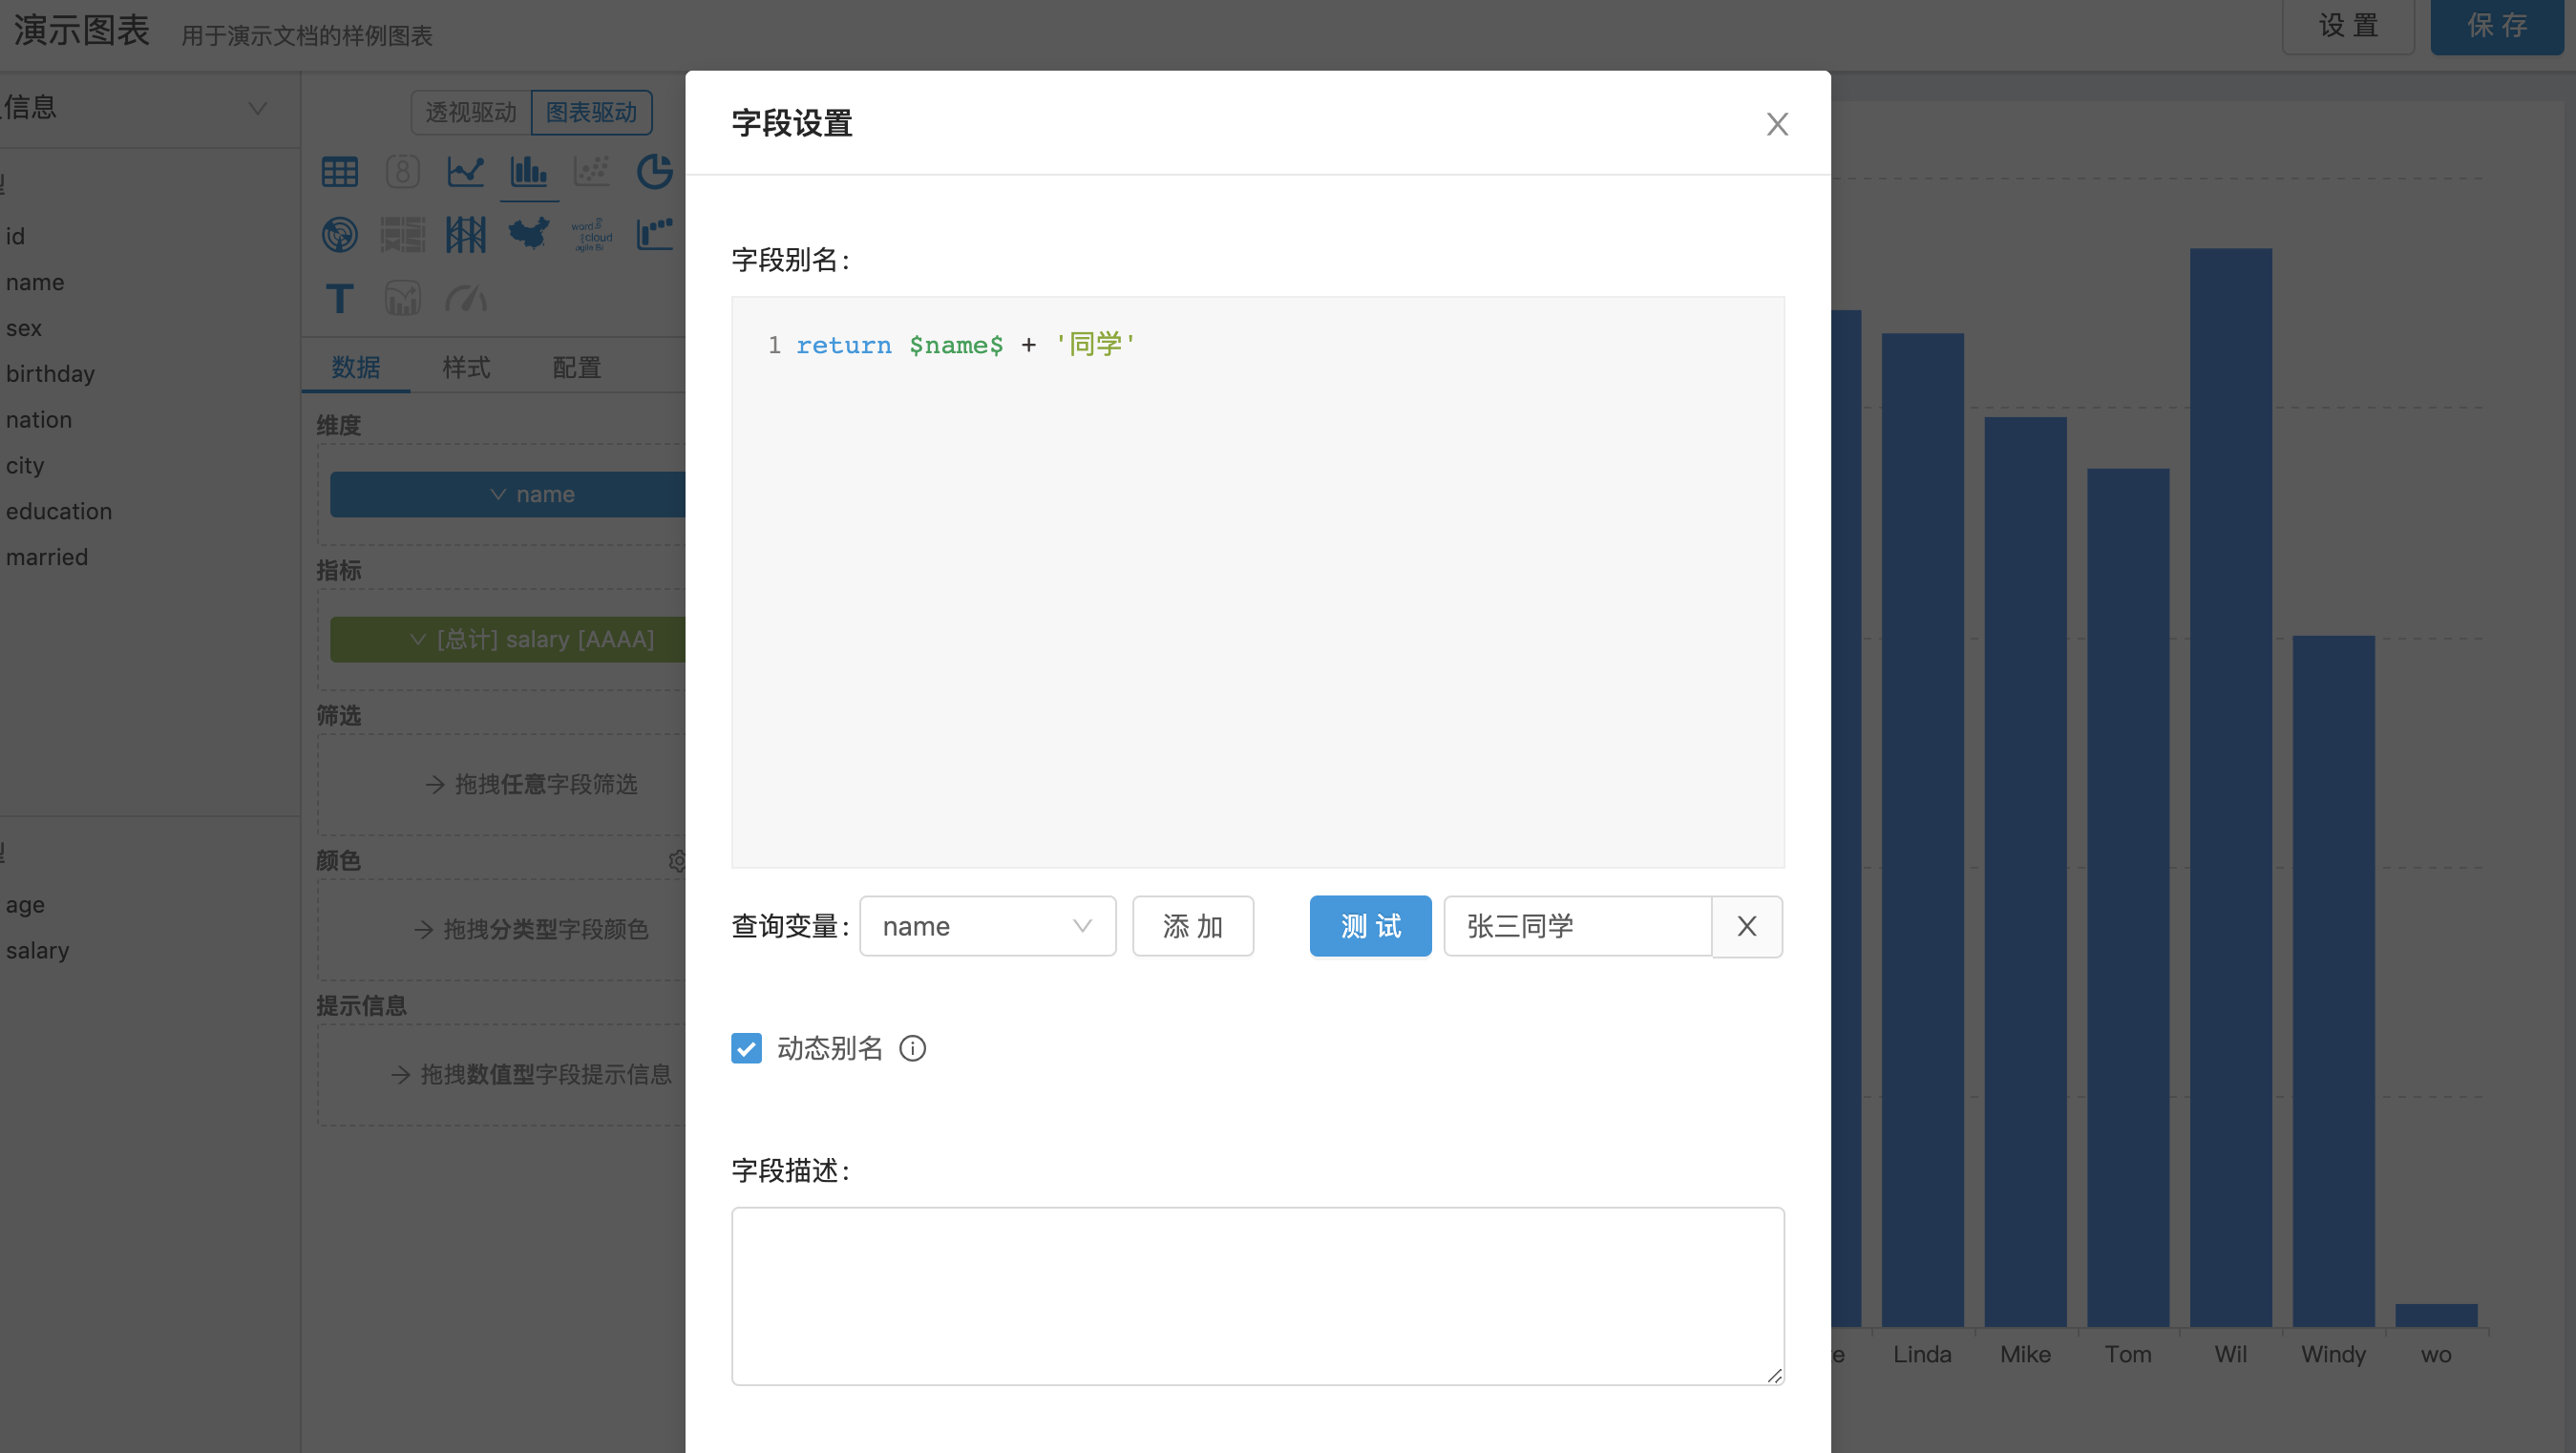This screenshot has height=1453, width=2576.
Task: Select the table chart type icon
Action: click(x=339, y=172)
